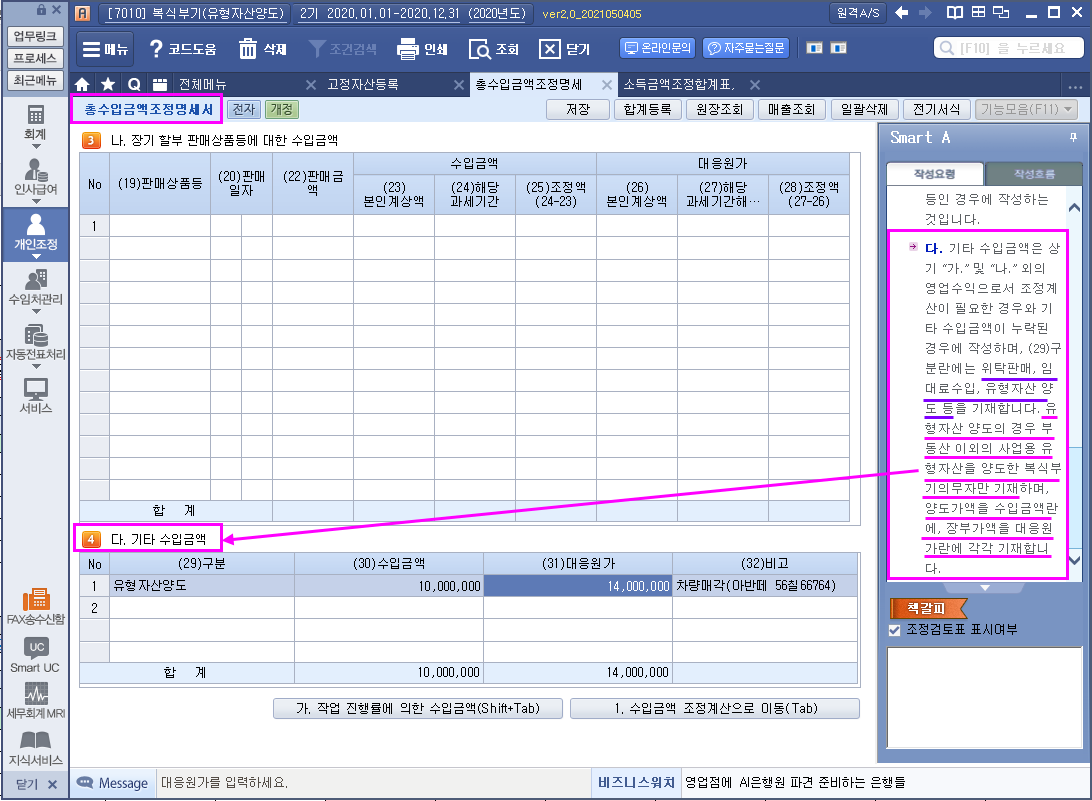Click the 저장 button
1092x801 pixels.
pyautogui.click(x=577, y=110)
